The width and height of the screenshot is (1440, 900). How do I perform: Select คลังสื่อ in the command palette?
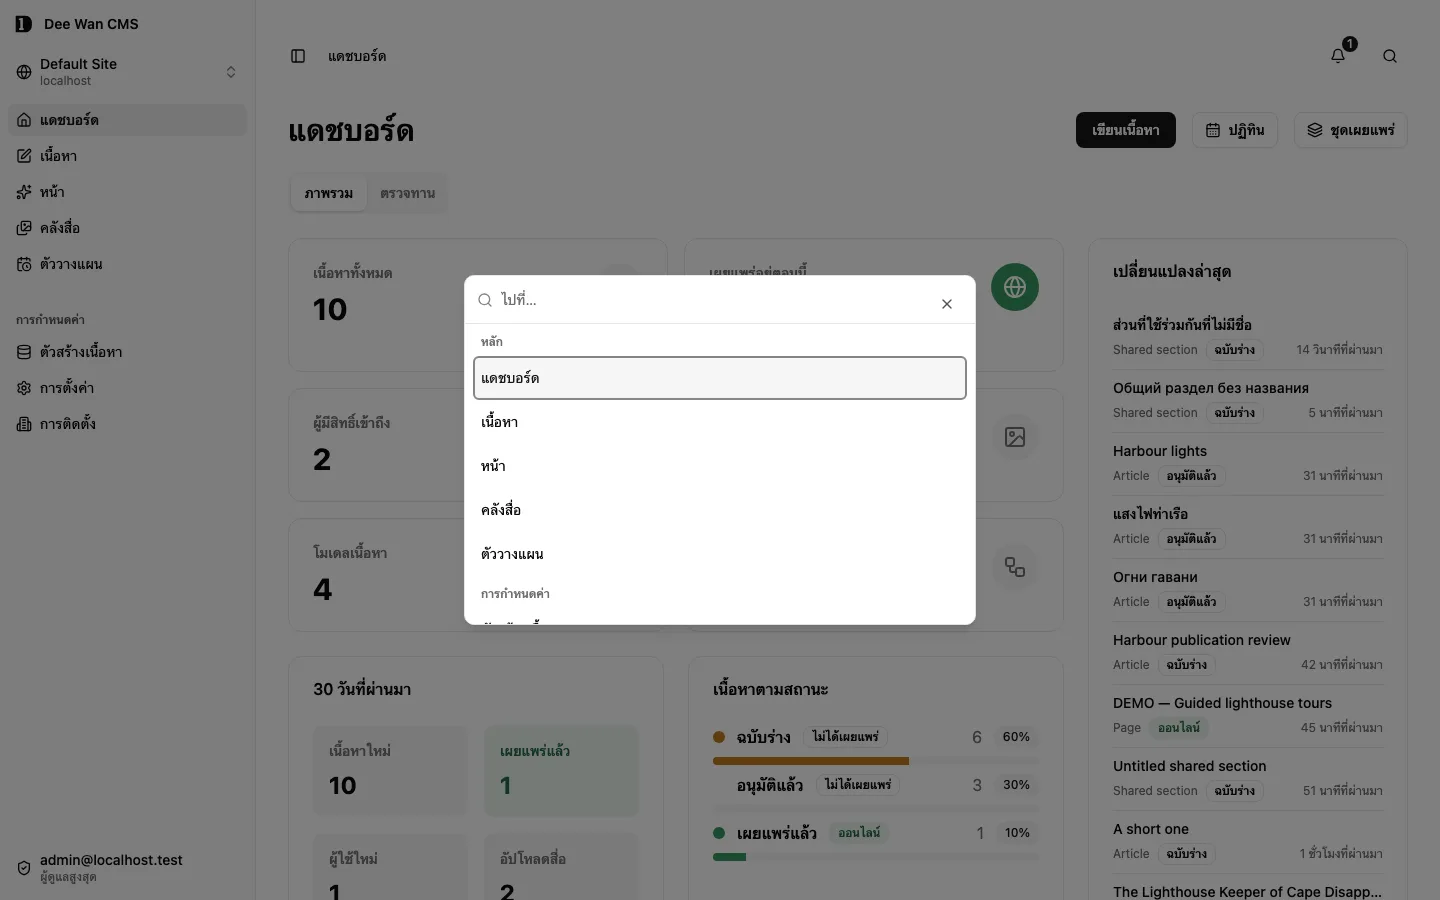coord(720,510)
